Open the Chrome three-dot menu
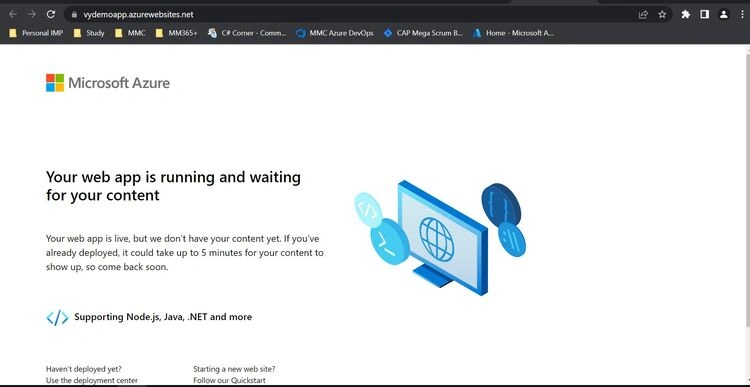750x387 pixels. (742, 14)
